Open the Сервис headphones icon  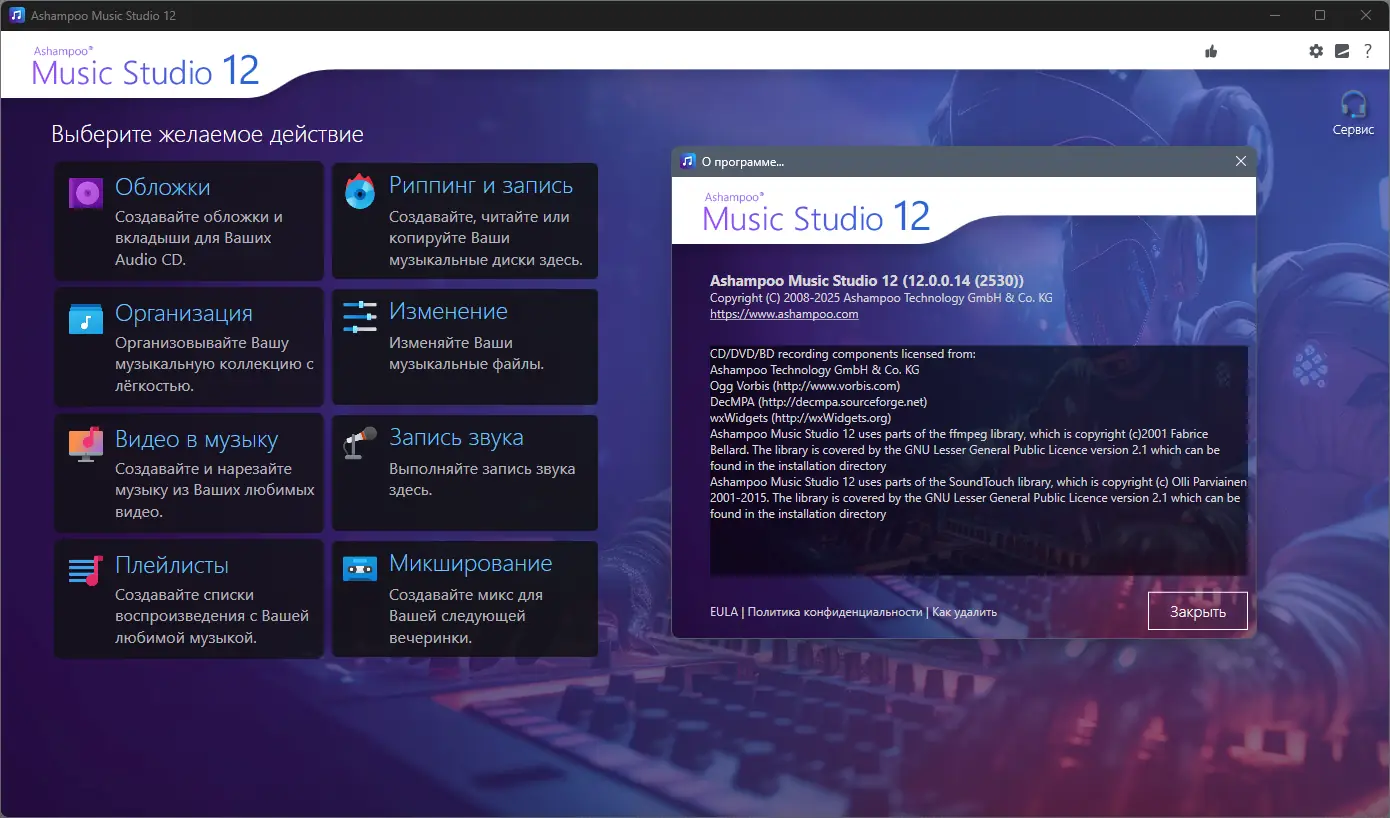pos(1353,105)
